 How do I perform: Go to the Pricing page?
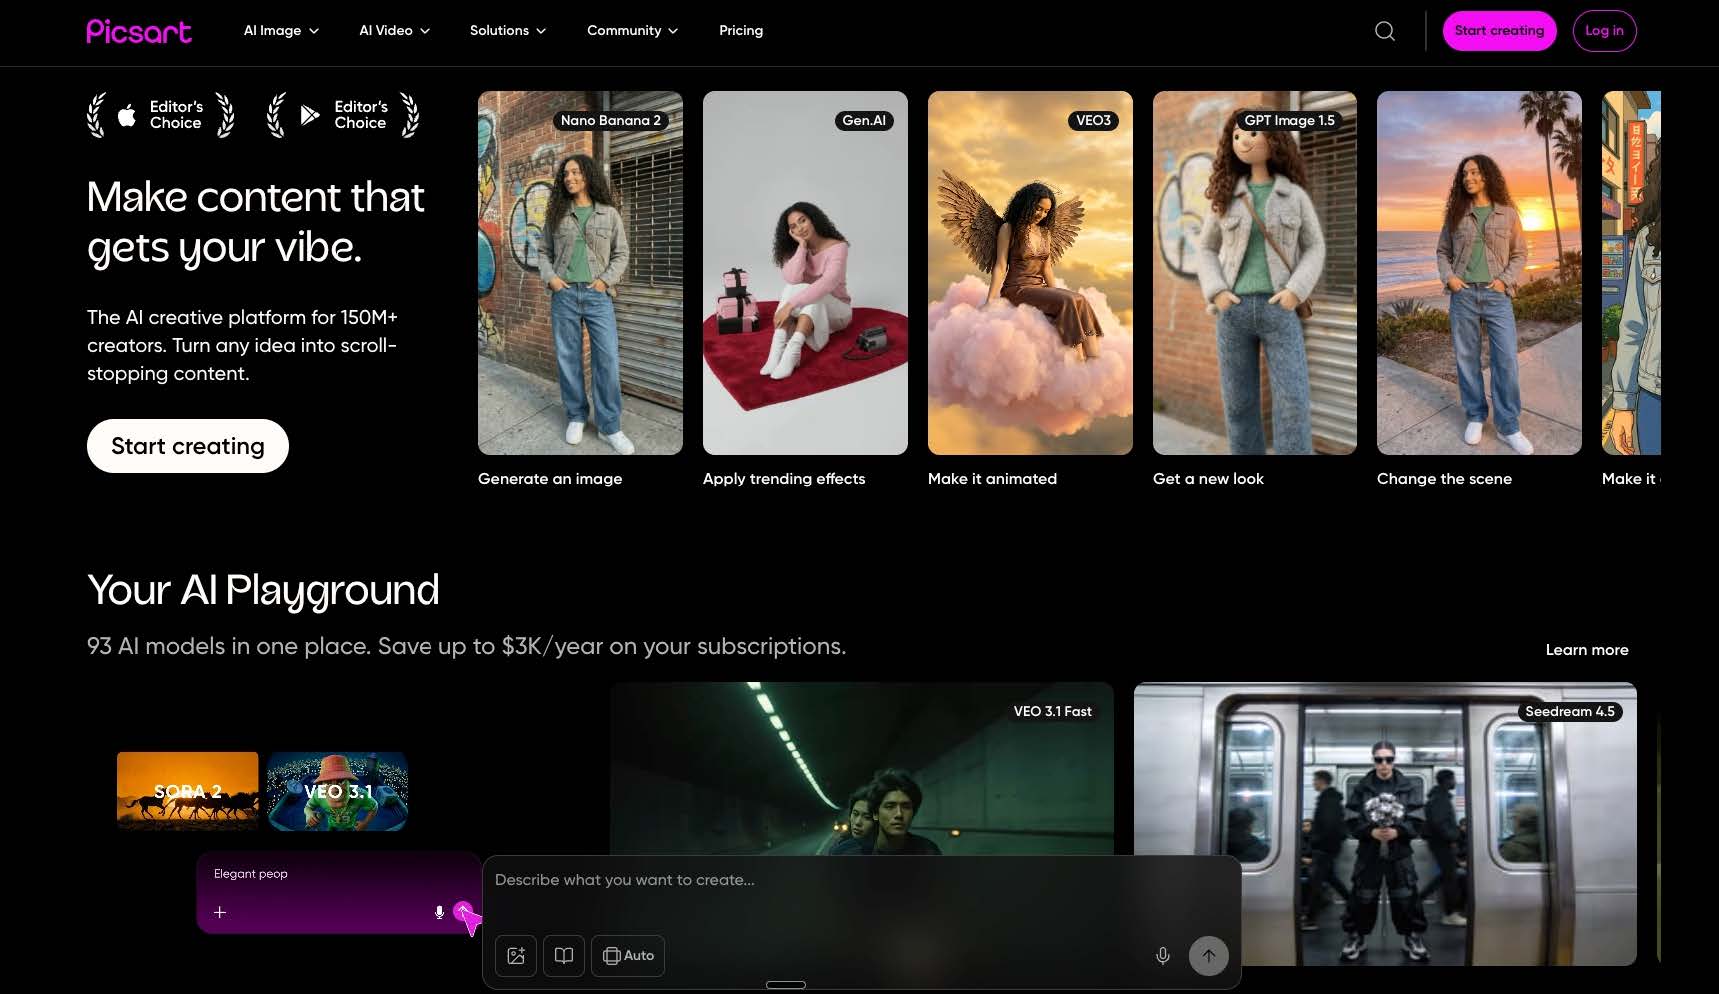pyautogui.click(x=741, y=31)
